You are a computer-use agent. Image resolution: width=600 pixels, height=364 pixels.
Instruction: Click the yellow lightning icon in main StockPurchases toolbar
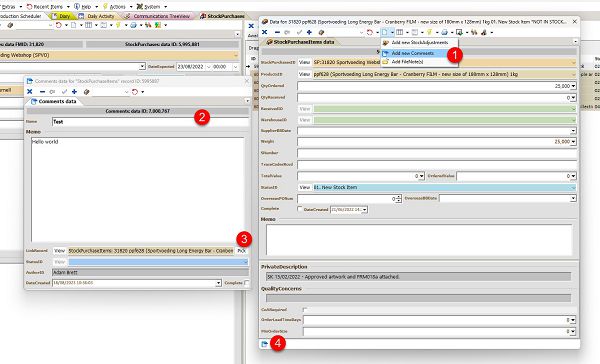pos(118,25)
